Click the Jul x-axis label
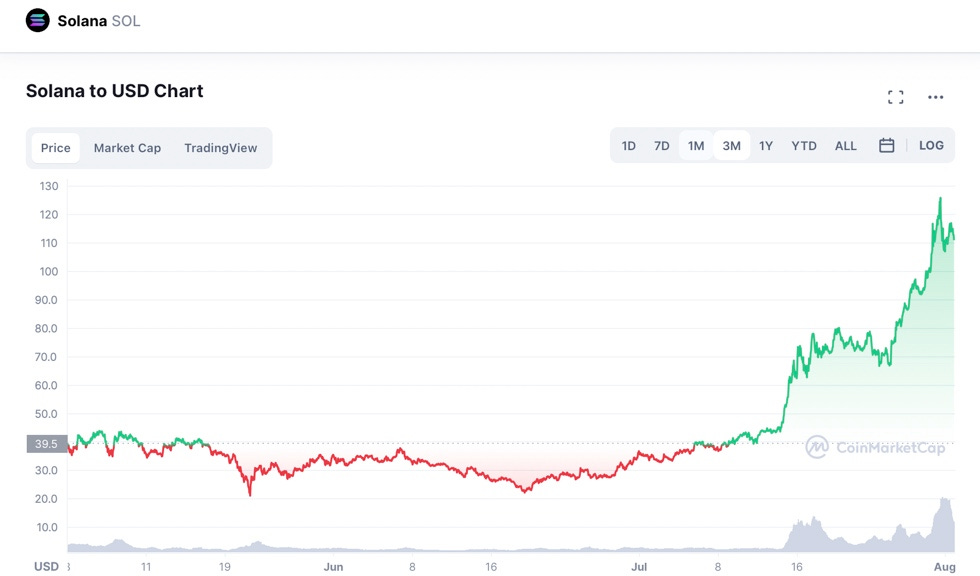 click(639, 567)
